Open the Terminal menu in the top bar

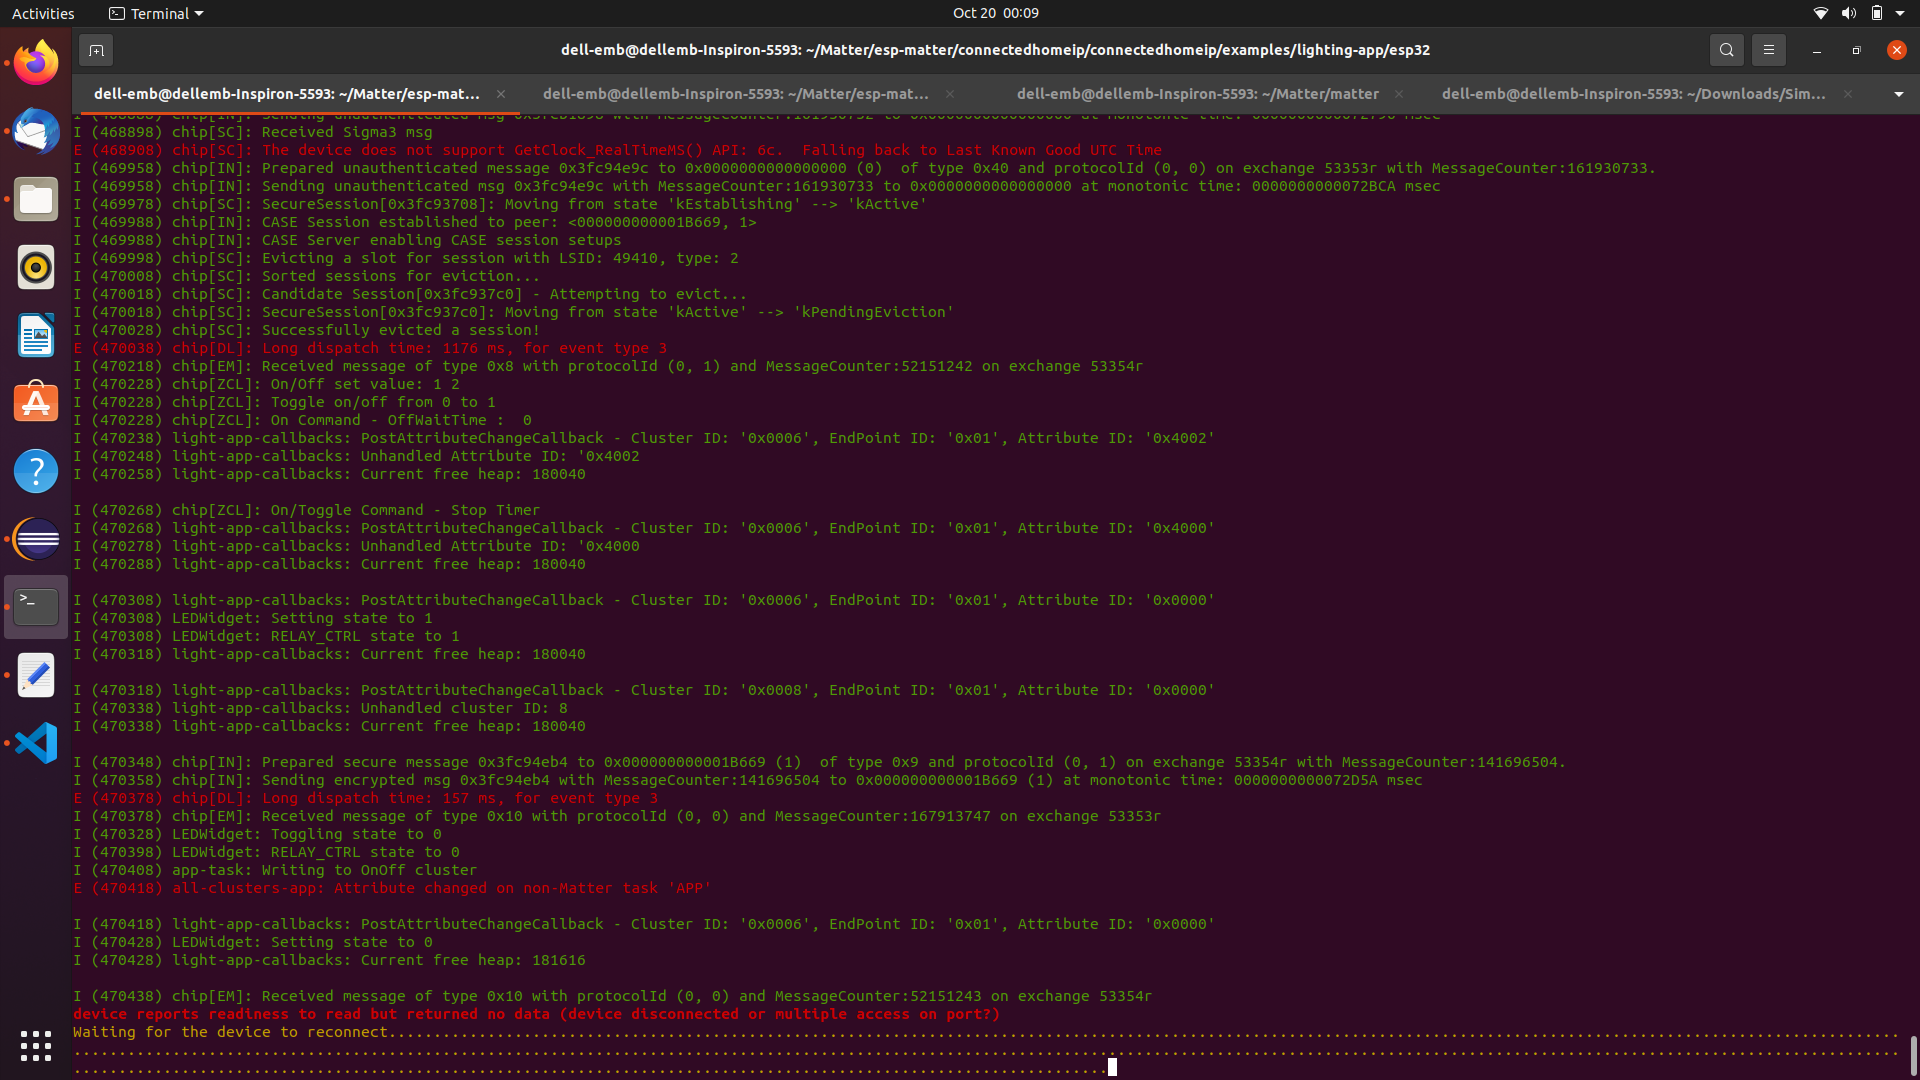coord(155,13)
